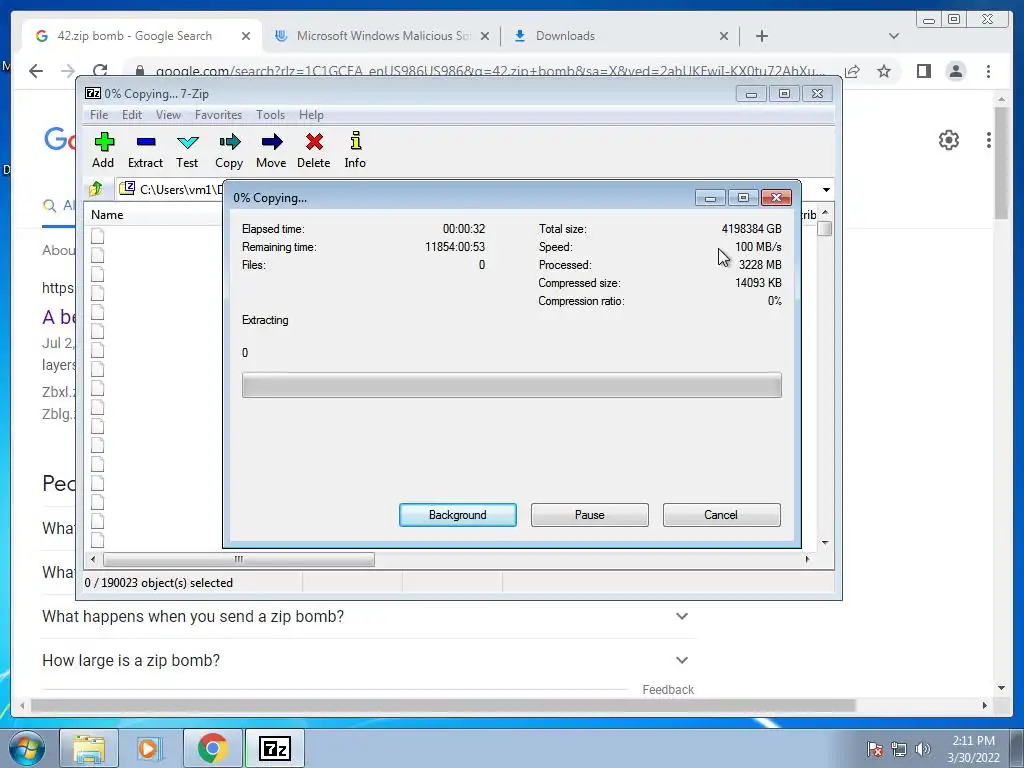Click the Chrome address bar URL
The height and width of the screenshot is (768, 1024).
(490, 71)
